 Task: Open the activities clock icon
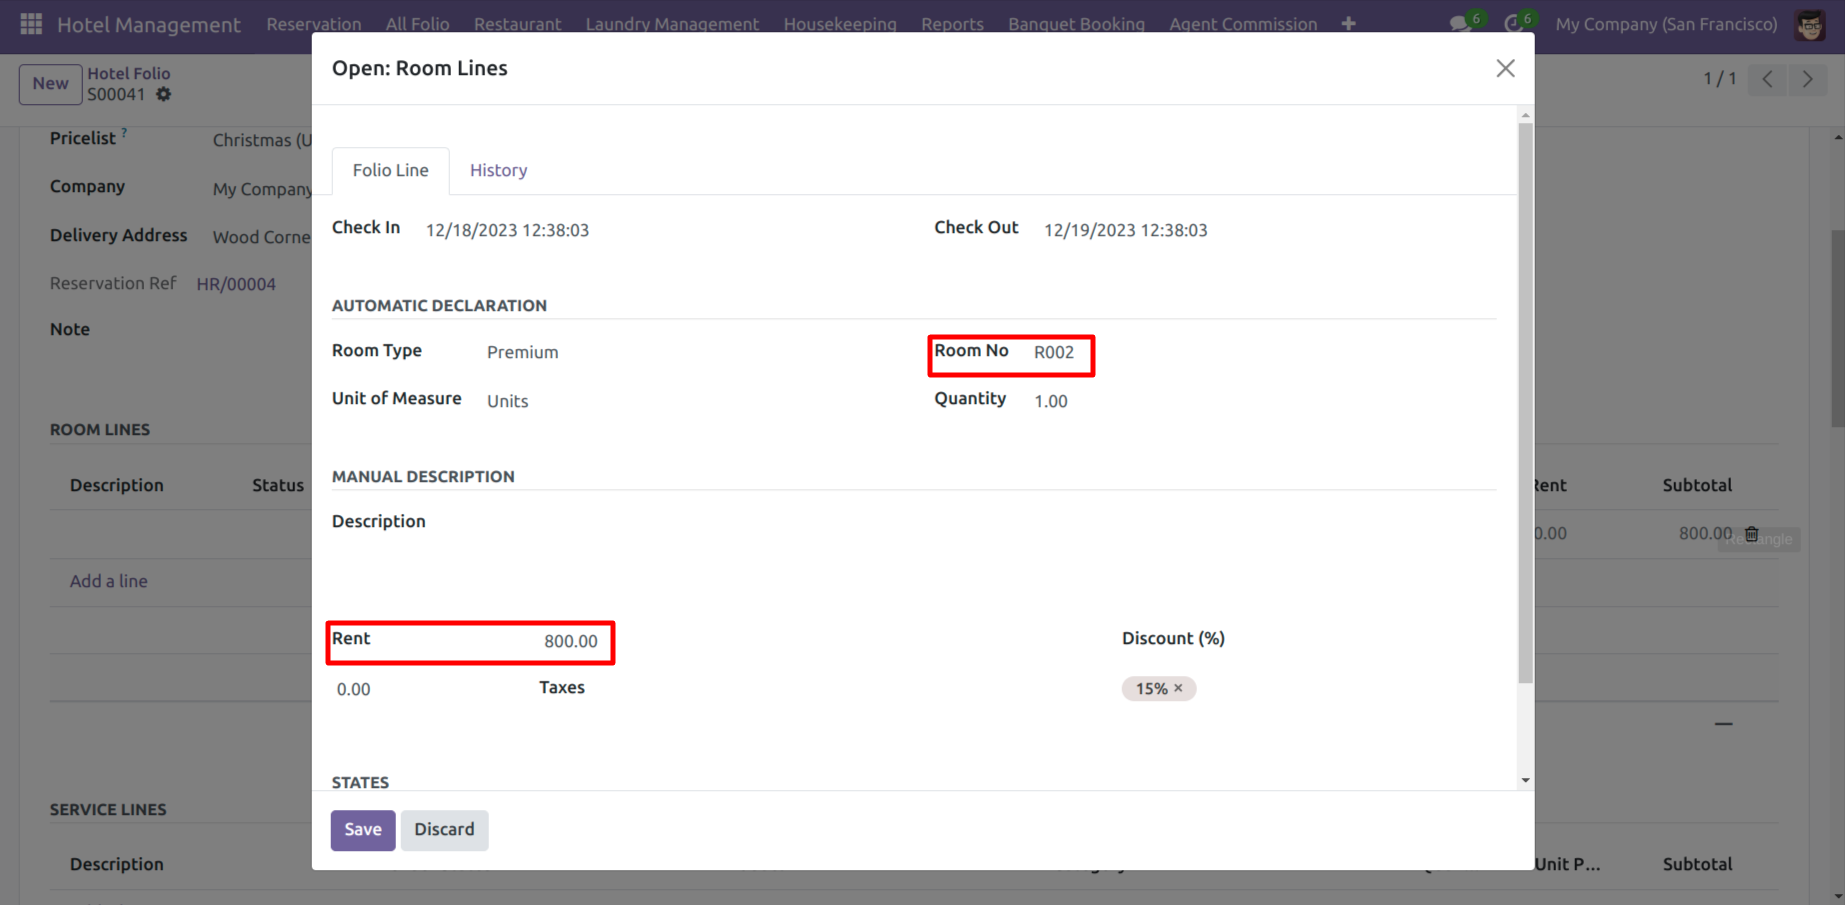1514,23
